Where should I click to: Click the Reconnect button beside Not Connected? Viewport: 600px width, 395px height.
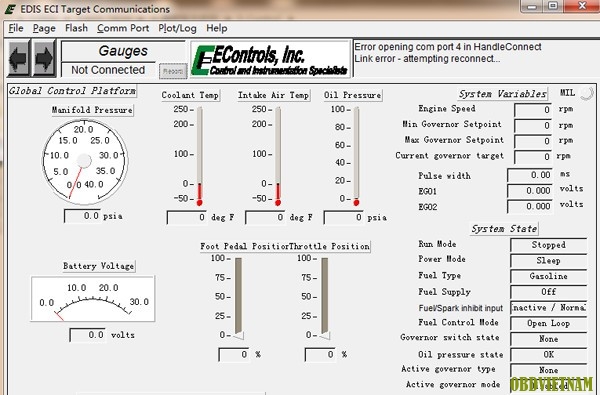(x=173, y=71)
